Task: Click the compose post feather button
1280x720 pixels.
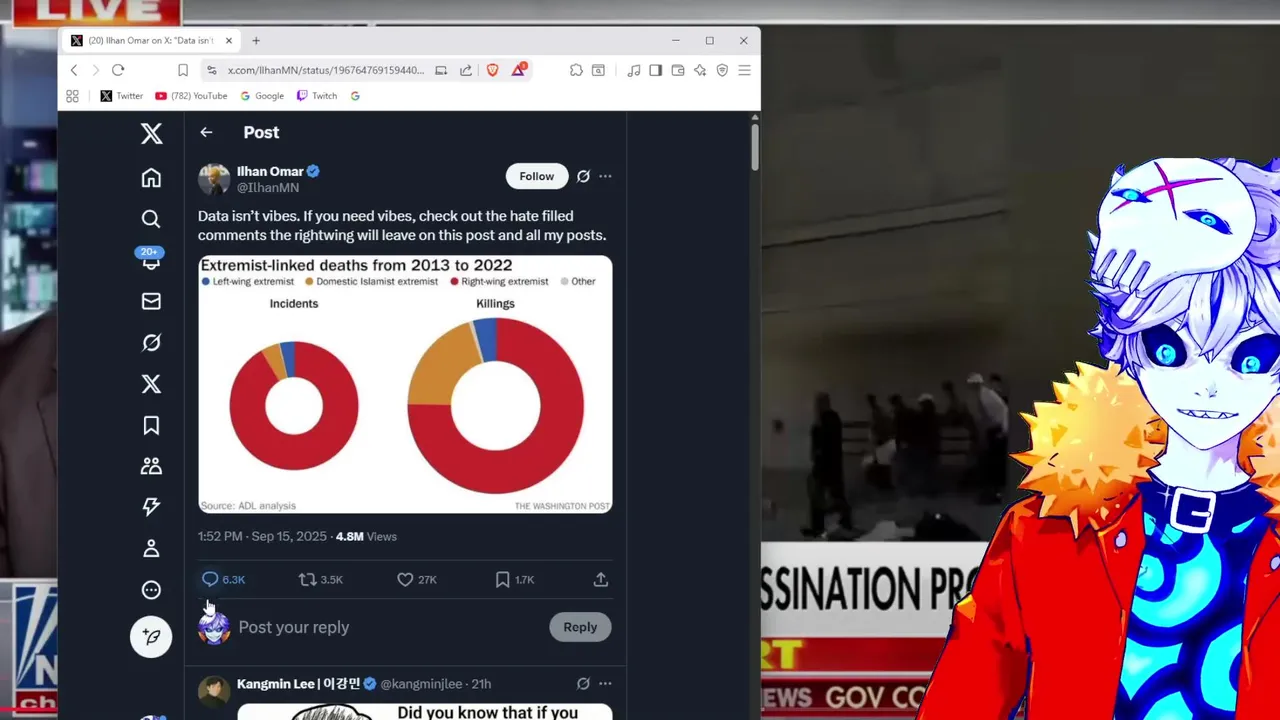Action: 151,636
